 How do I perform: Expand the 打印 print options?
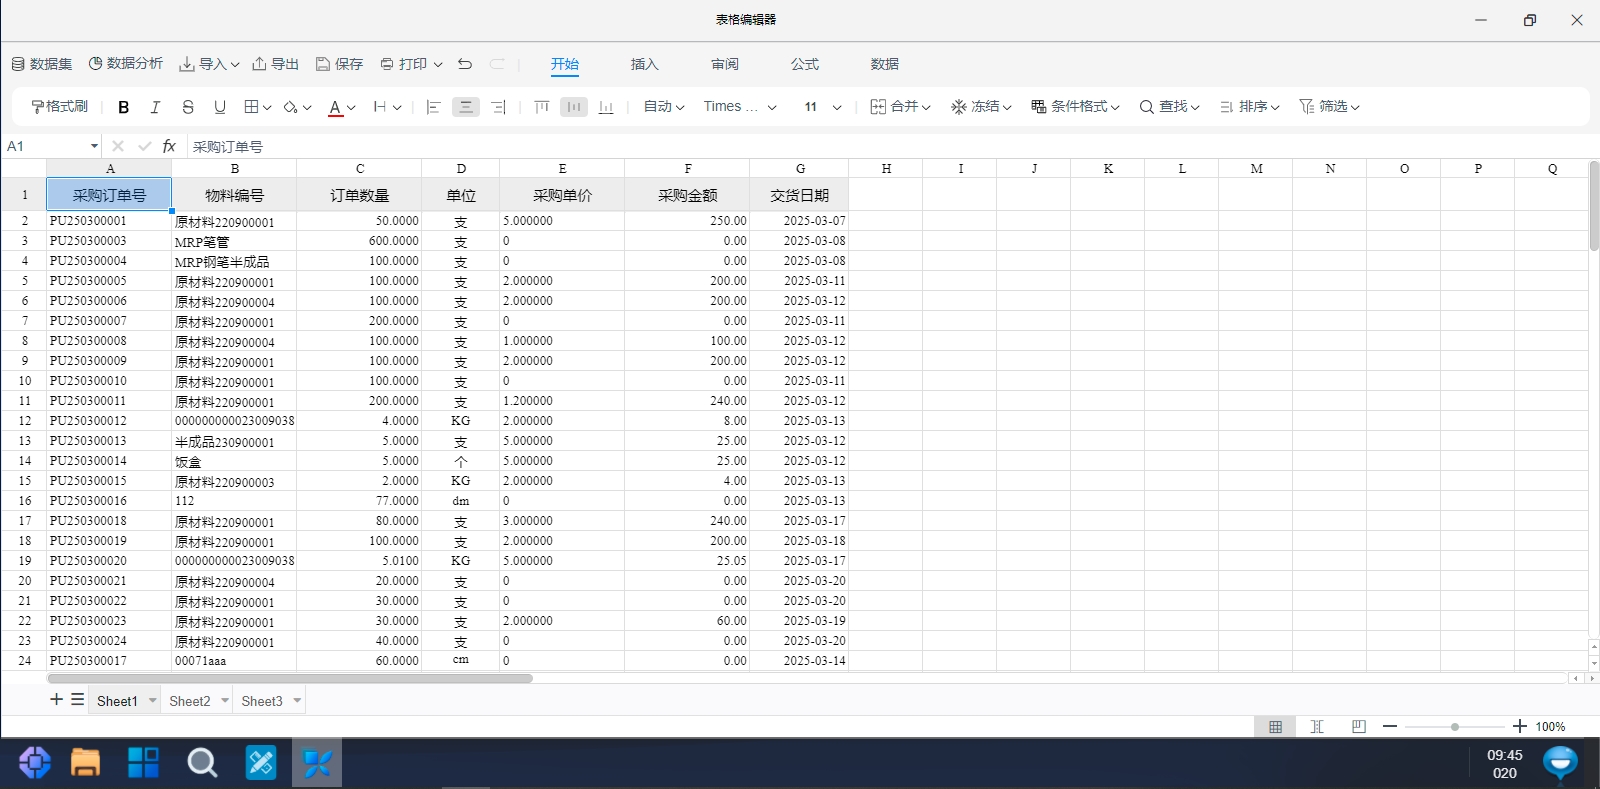(x=411, y=64)
